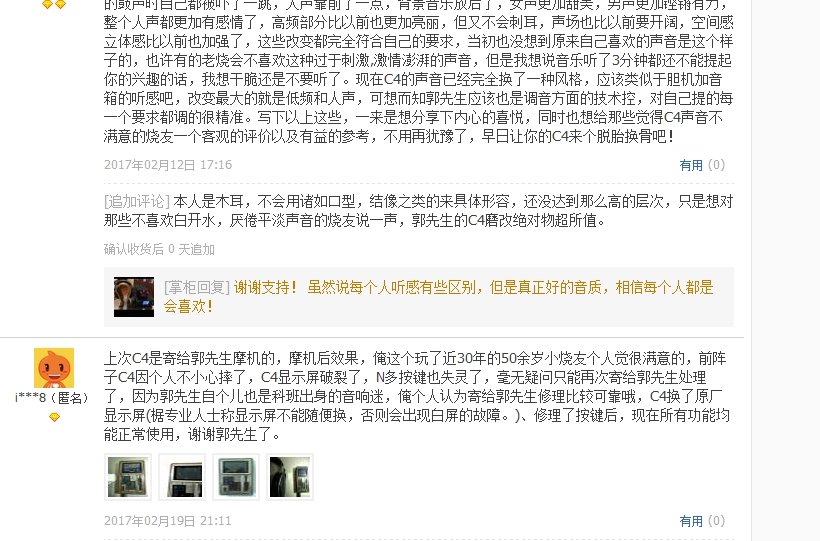Open the second review photo thumbnail

182,477
